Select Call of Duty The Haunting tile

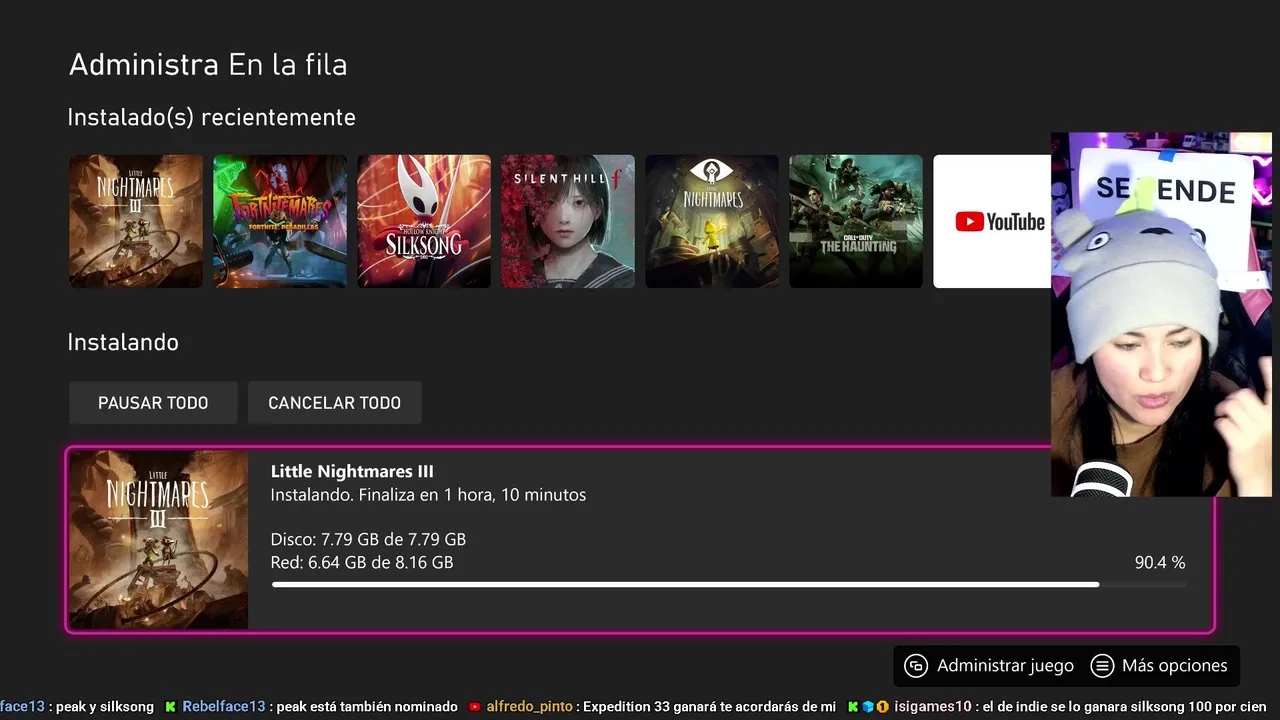[856, 221]
